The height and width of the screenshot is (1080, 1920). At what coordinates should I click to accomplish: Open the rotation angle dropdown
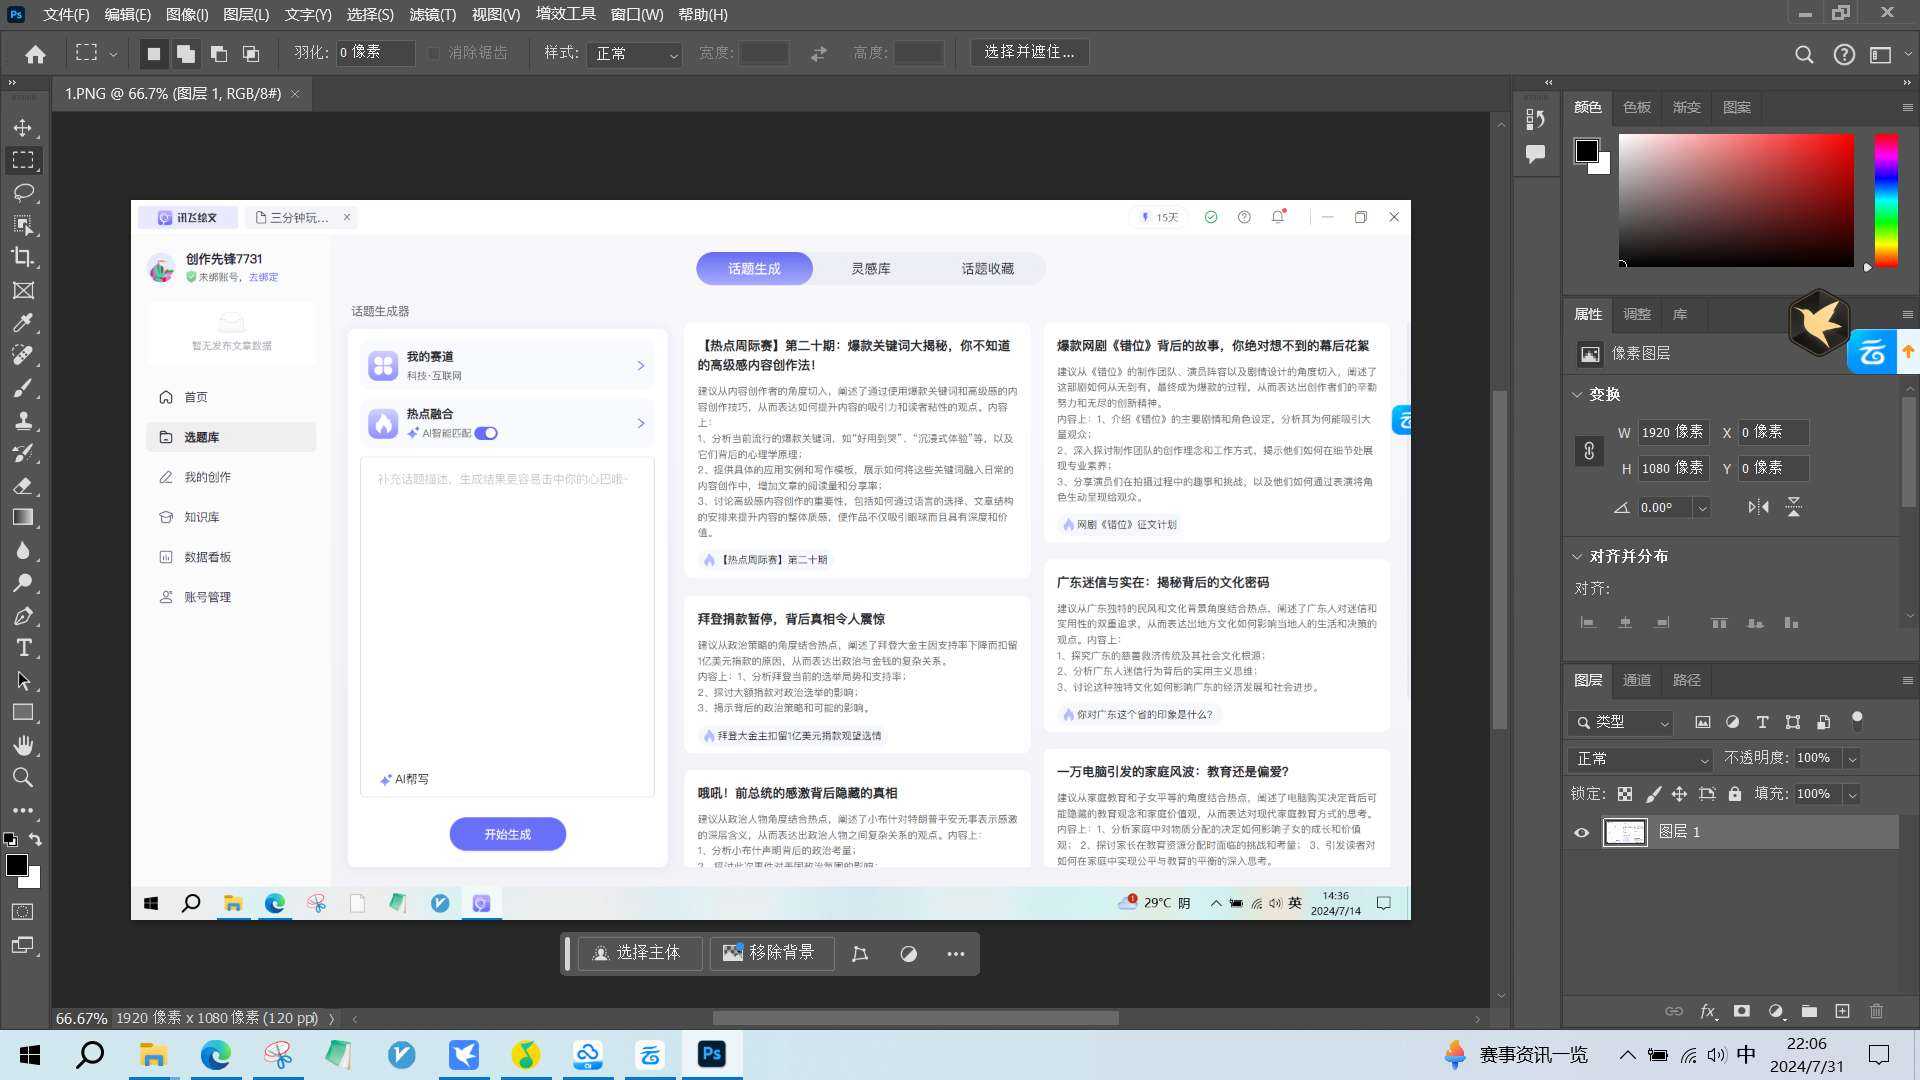pyautogui.click(x=1702, y=508)
